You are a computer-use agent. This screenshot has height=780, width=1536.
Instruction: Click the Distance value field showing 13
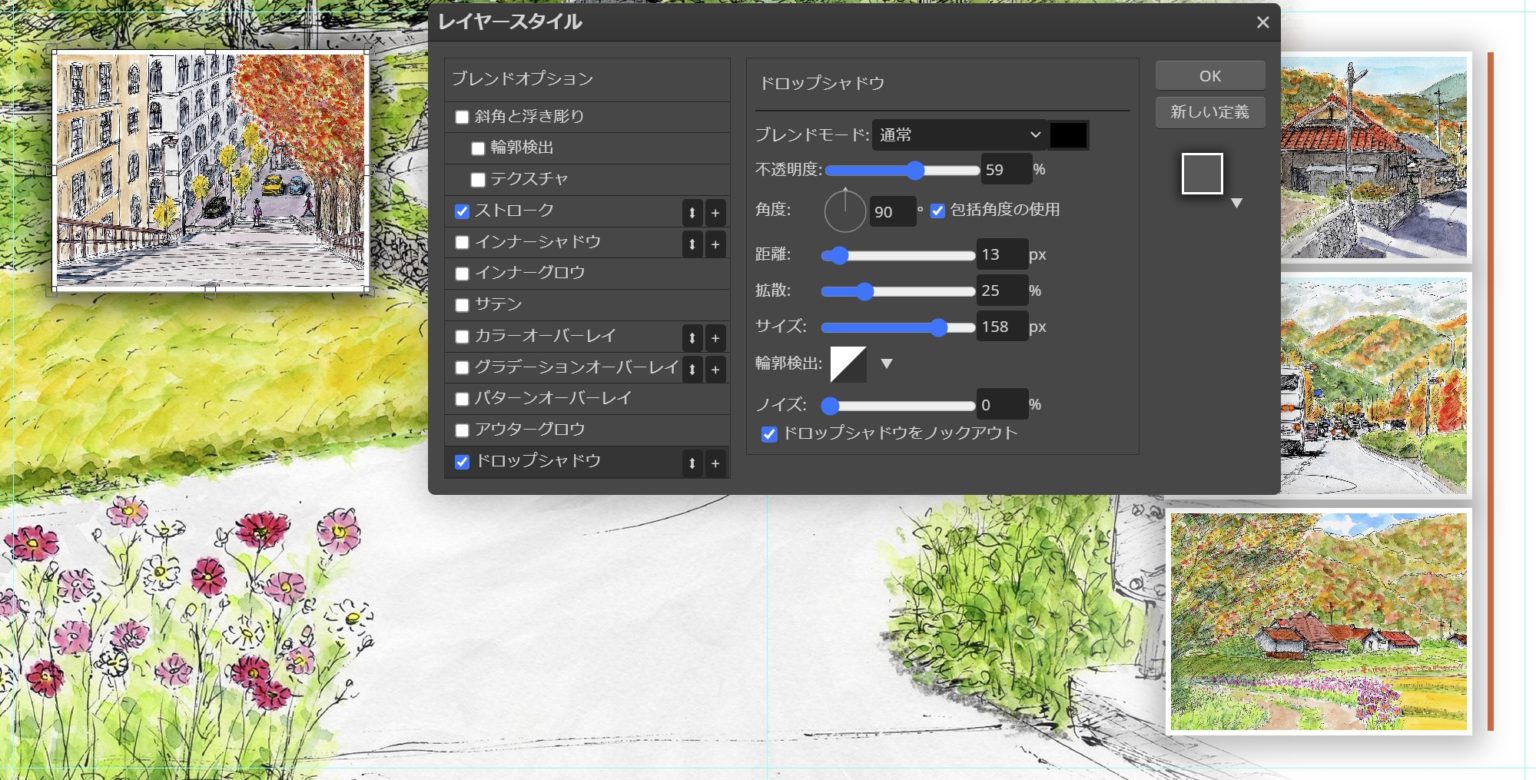[x=1003, y=255]
